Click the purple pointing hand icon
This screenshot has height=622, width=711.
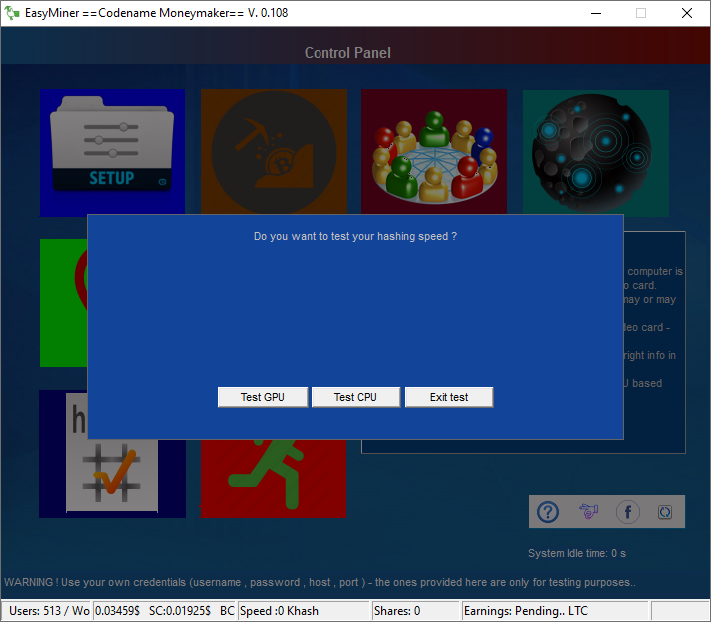[x=588, y=512]
